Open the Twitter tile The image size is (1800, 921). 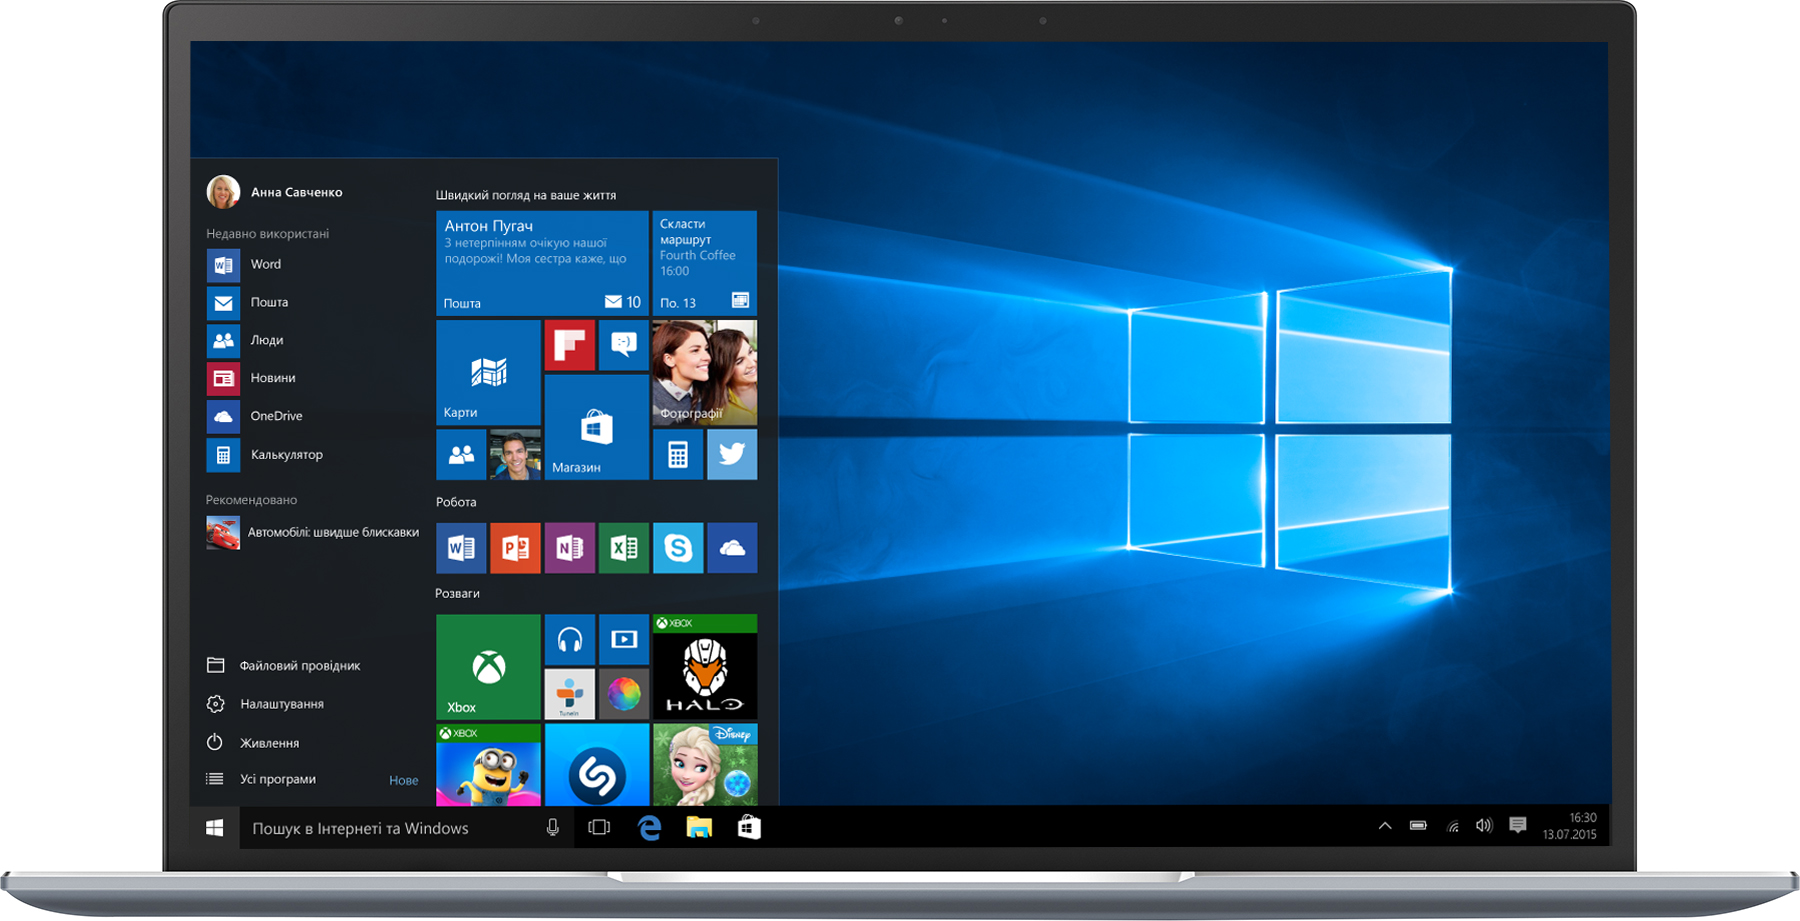732,455
